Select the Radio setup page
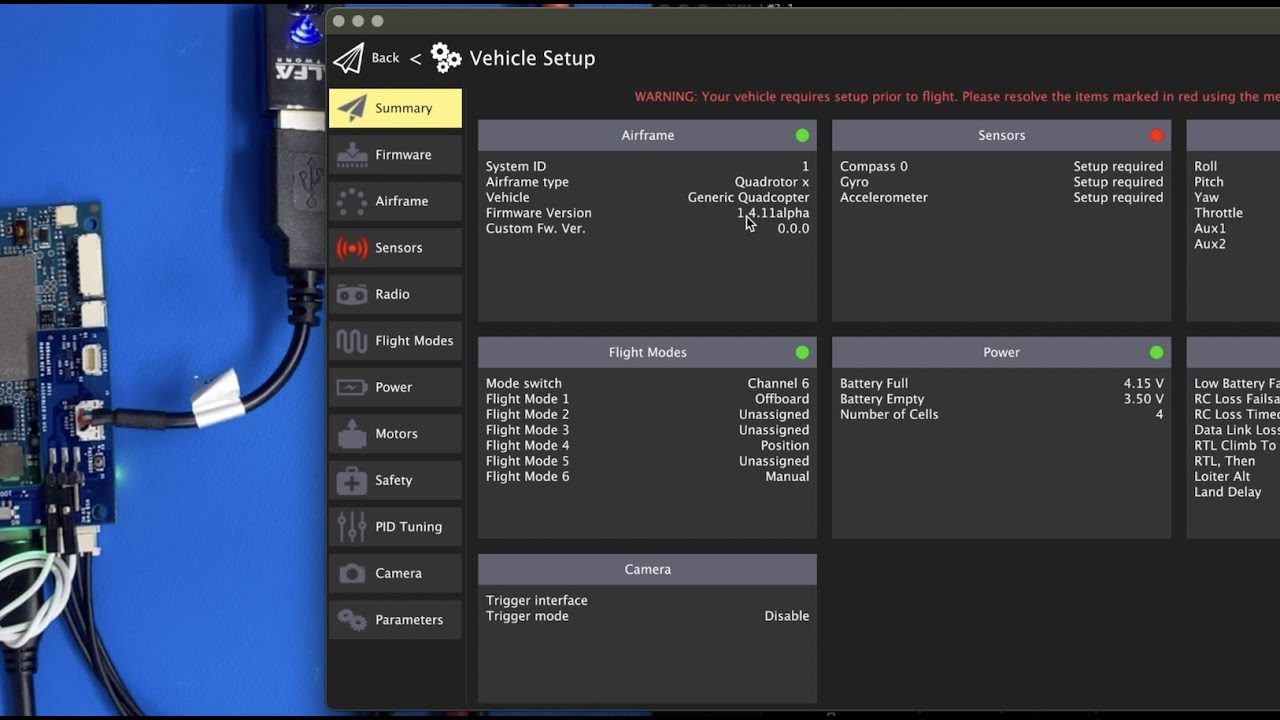Image resolution: width=1280 pixels, height=720 pixels. tap(395, 294)
